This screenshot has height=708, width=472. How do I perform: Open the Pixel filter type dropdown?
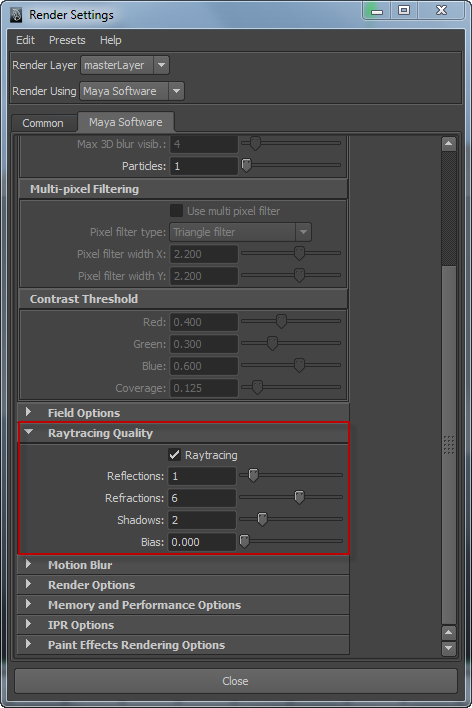[x=240, y=232]
